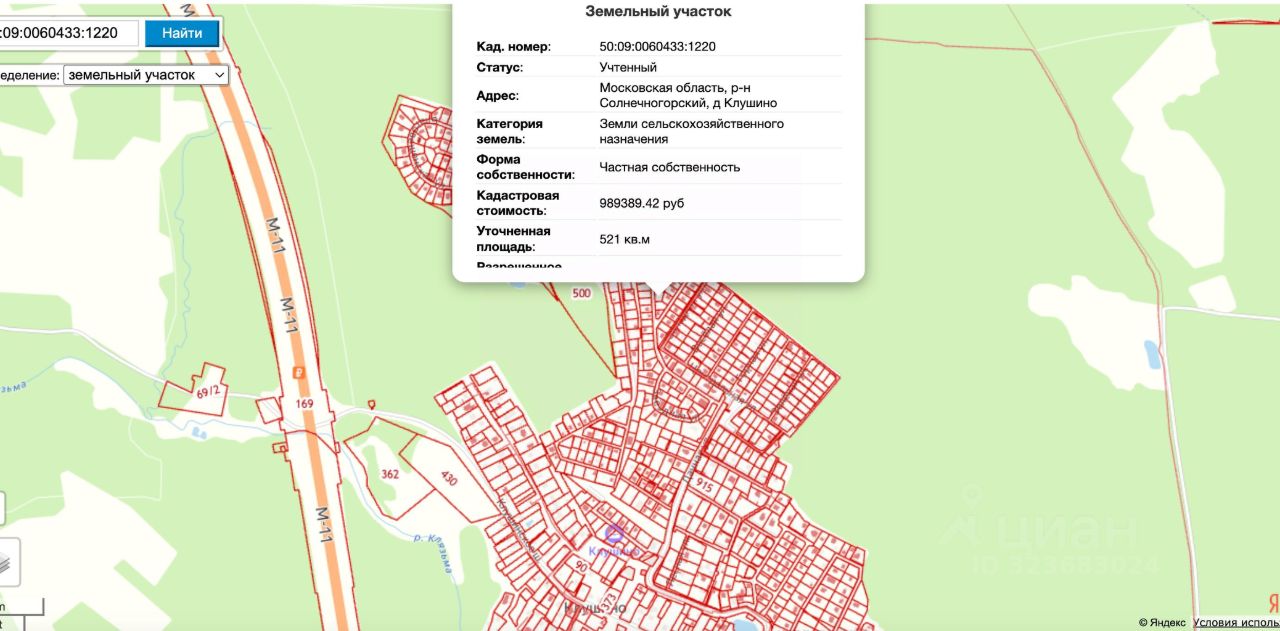Click the orange marker on M-11 highway
Screen dimensions: 1280x631
click(x=298, y=374)
